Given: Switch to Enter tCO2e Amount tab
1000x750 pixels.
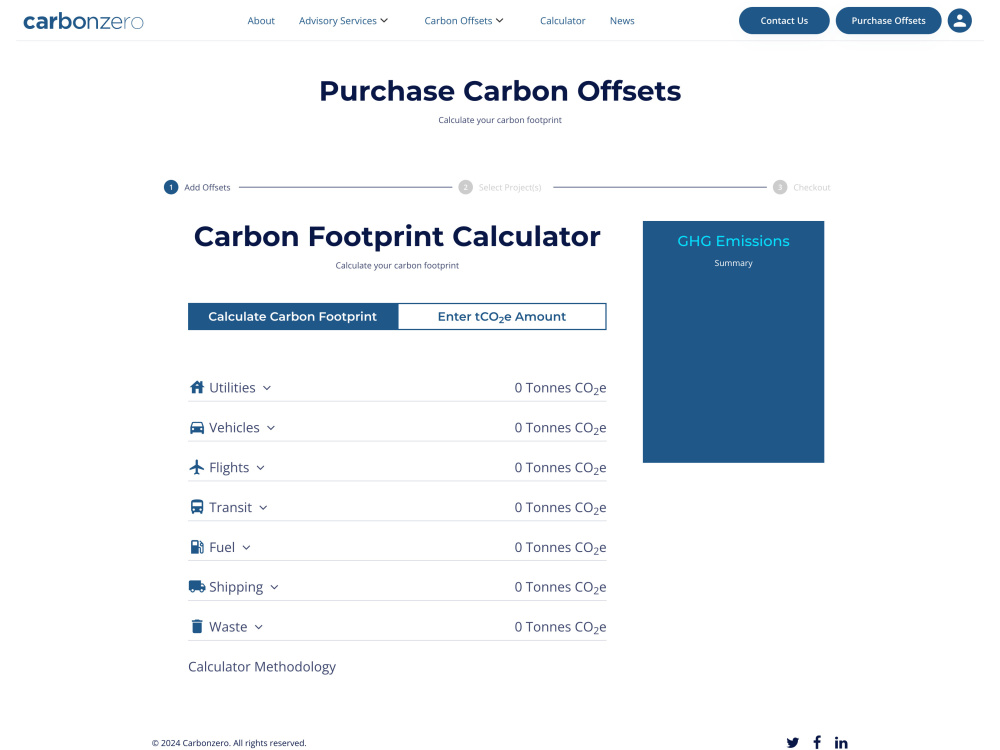Looking at the screenshot, I should 502,317.
